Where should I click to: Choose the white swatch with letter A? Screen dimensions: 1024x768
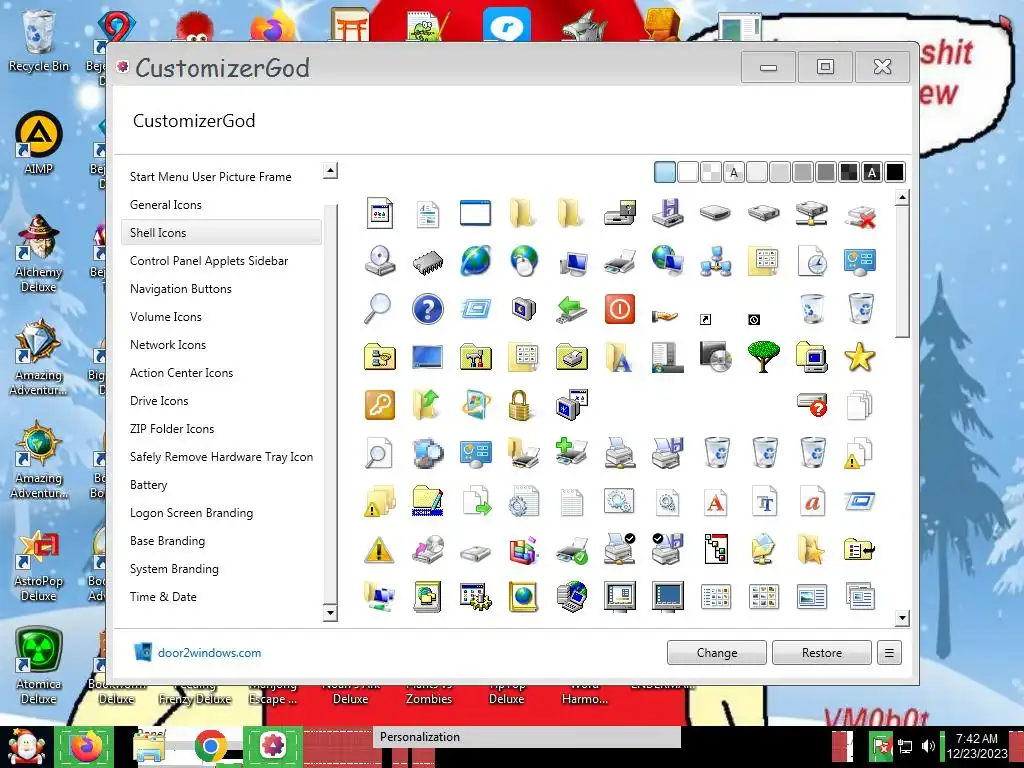(733, 172)
